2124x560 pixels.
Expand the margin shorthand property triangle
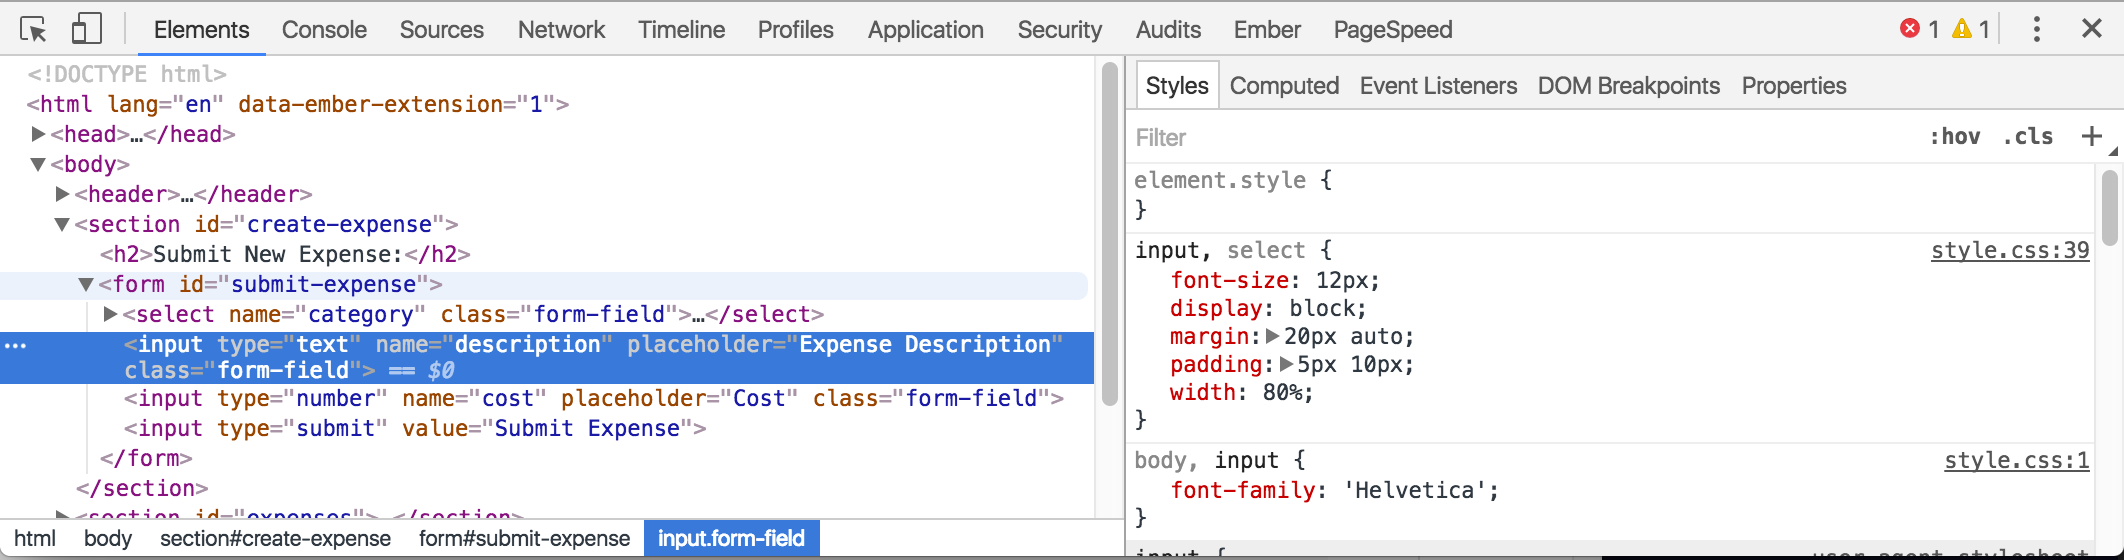click(x=1272, y=336)
